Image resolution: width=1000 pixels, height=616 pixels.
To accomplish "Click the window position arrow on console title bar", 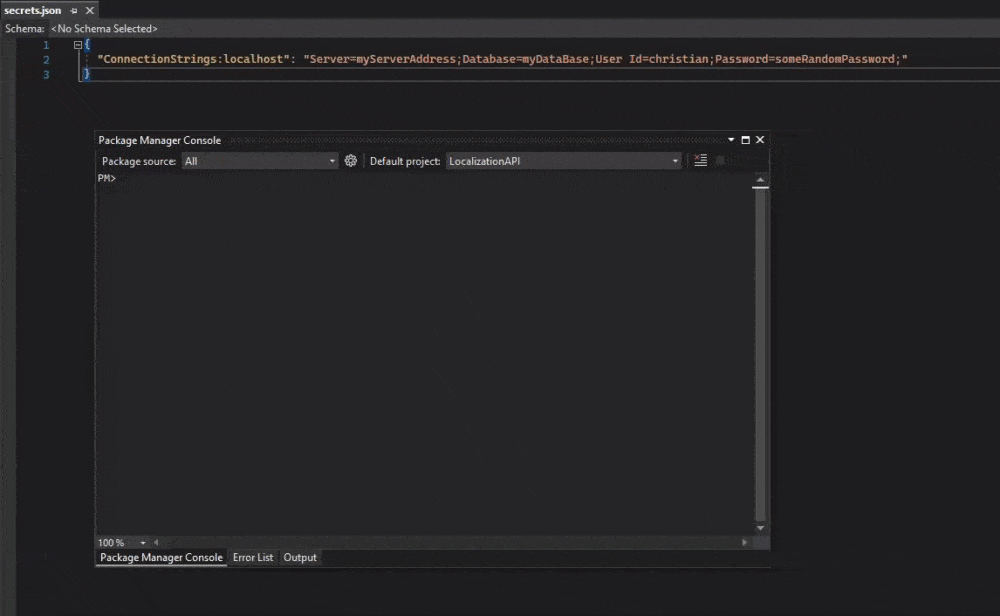I will 731,140.
